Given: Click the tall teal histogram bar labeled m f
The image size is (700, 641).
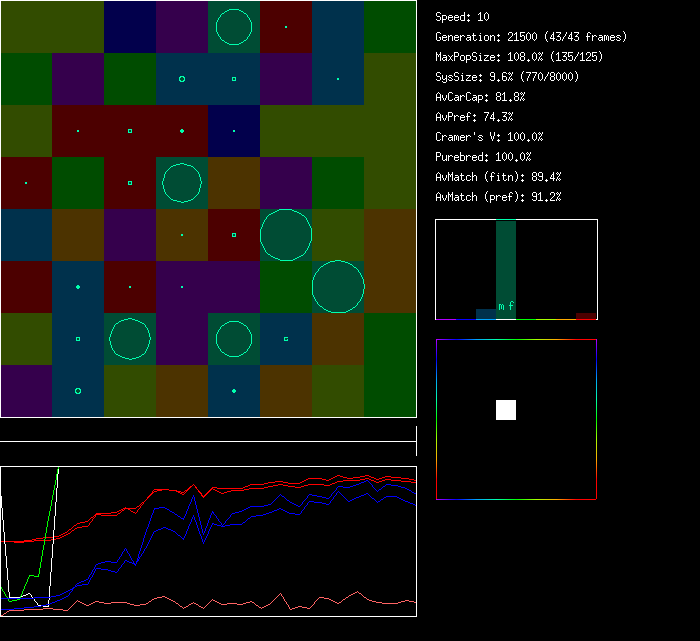Looking at the screenshot, I should pos(506,270).
